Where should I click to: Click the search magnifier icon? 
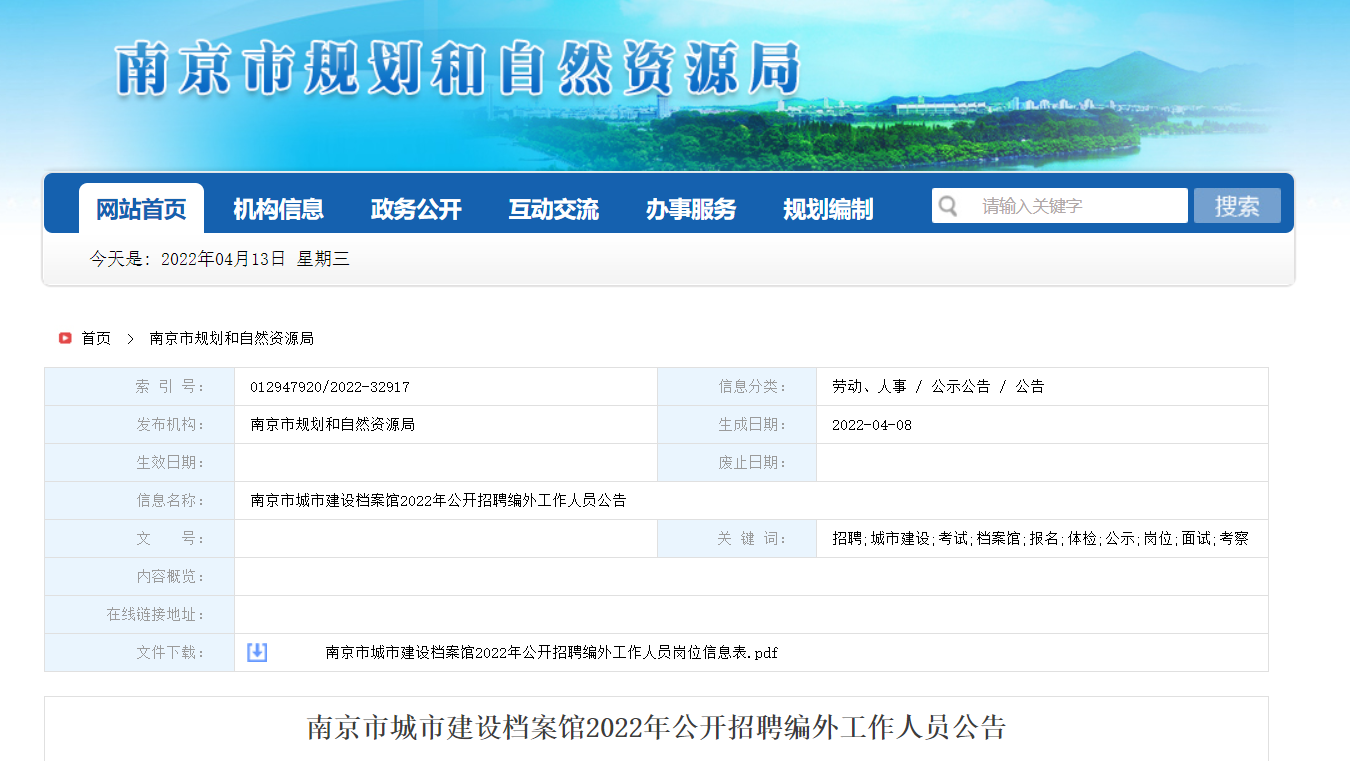pyautogui.click(x=948, y=206)
